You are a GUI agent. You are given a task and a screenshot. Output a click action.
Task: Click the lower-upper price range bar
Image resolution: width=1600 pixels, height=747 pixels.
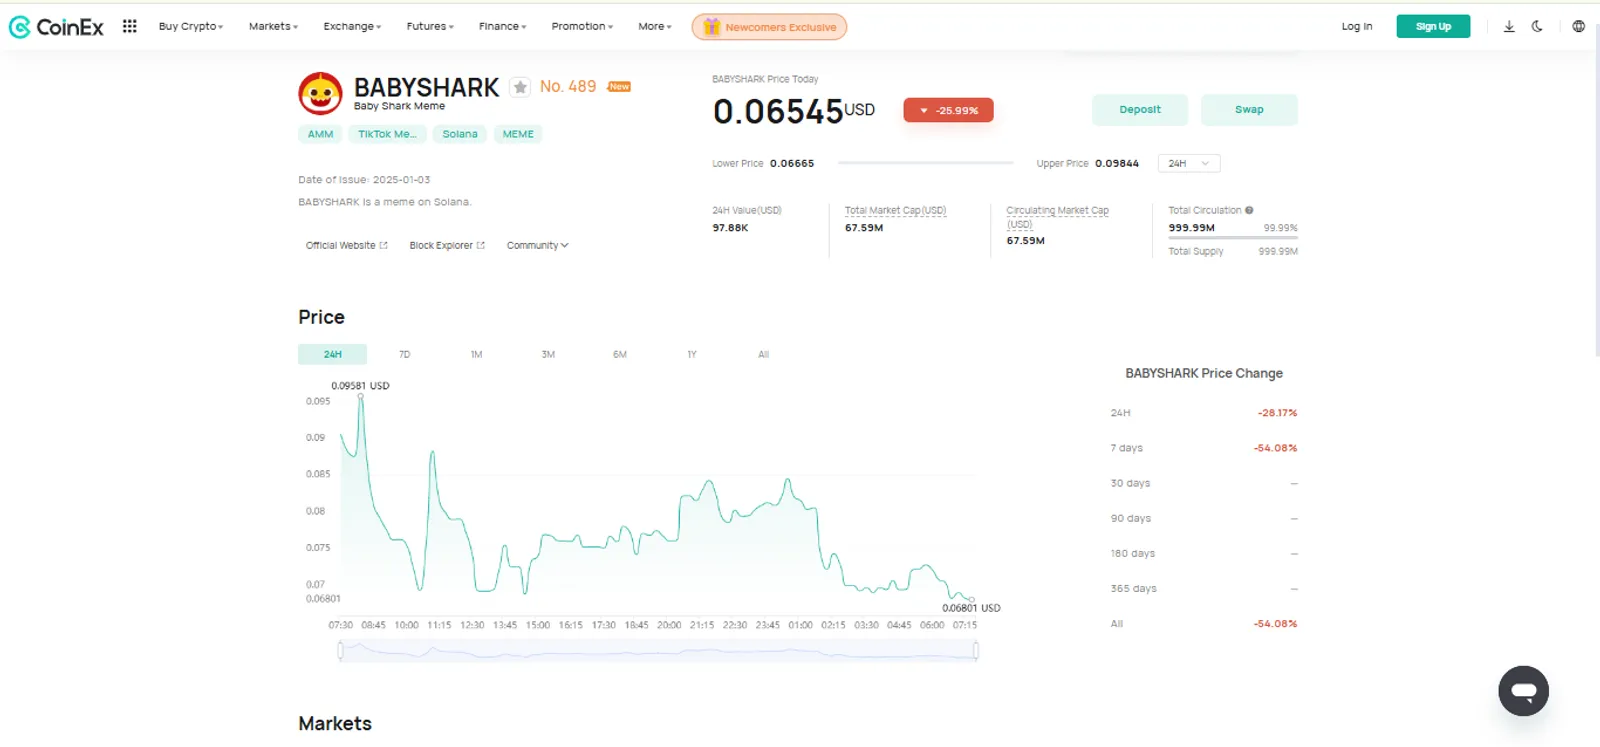[x=925, y=162]
